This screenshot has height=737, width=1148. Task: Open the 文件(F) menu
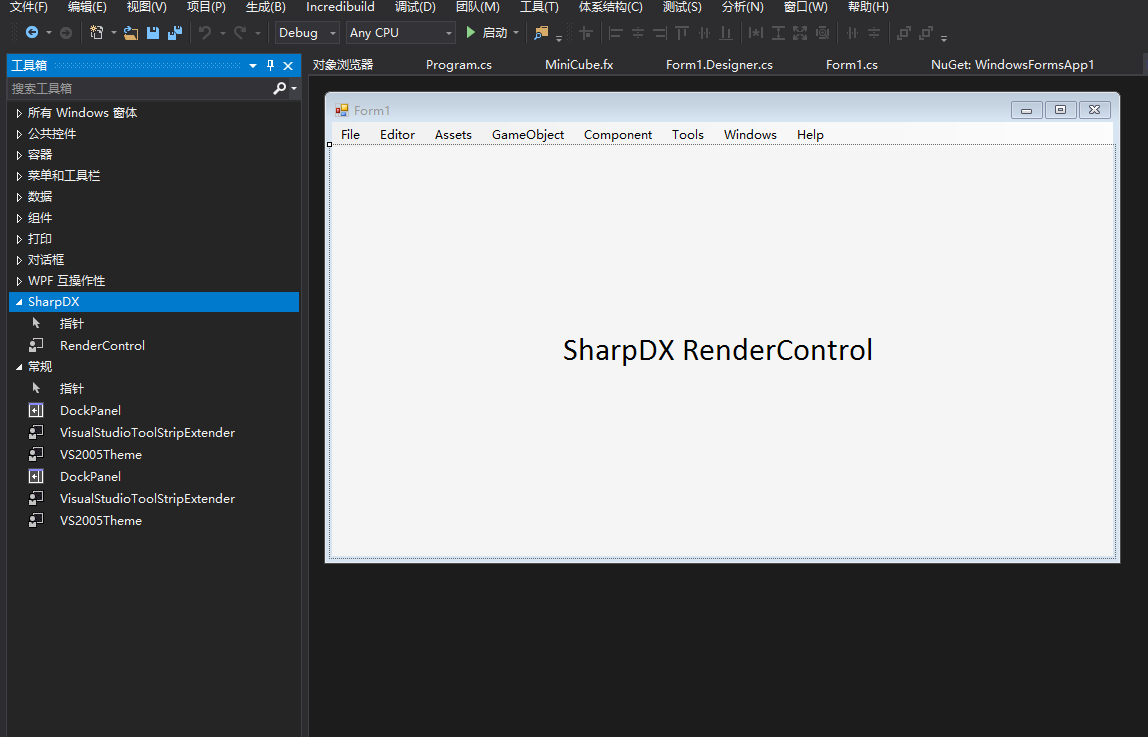(x=29, y=7)
